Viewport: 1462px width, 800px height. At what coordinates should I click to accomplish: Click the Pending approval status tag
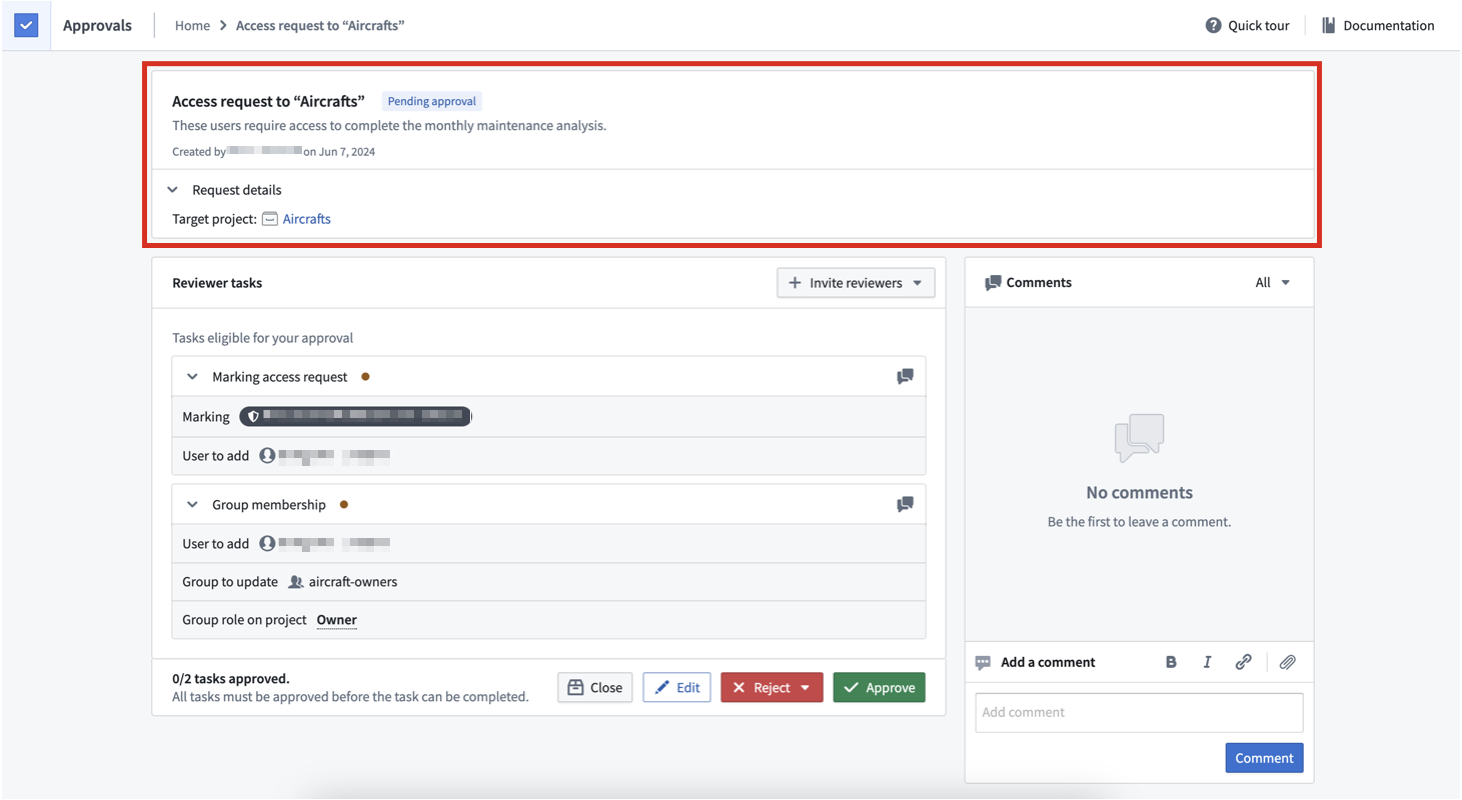[x=432, y=101]
